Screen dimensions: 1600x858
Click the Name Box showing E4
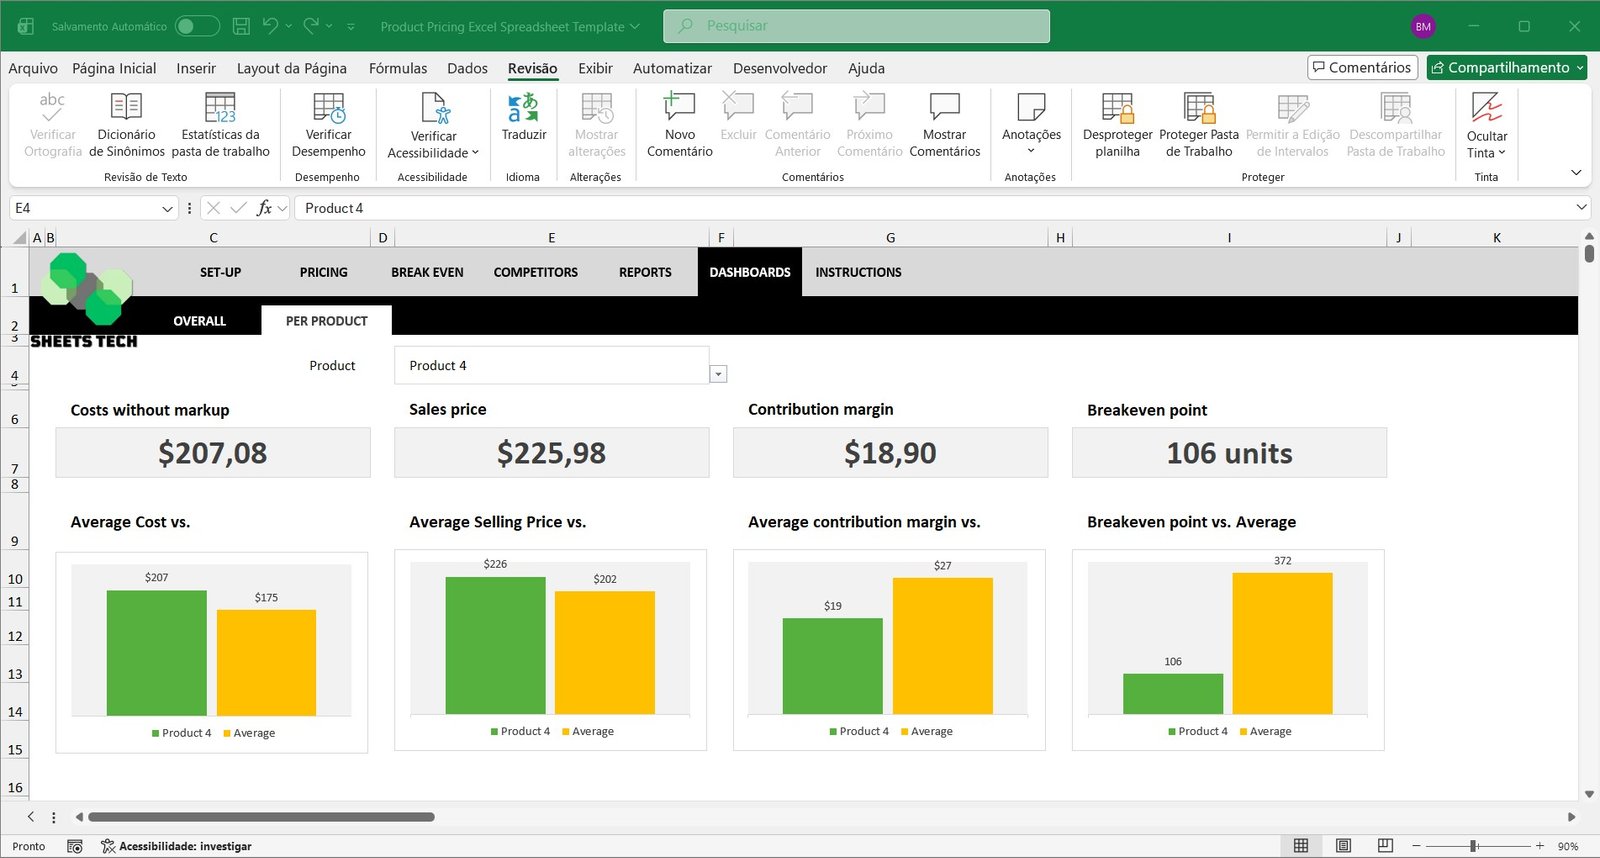click(85, 208)
